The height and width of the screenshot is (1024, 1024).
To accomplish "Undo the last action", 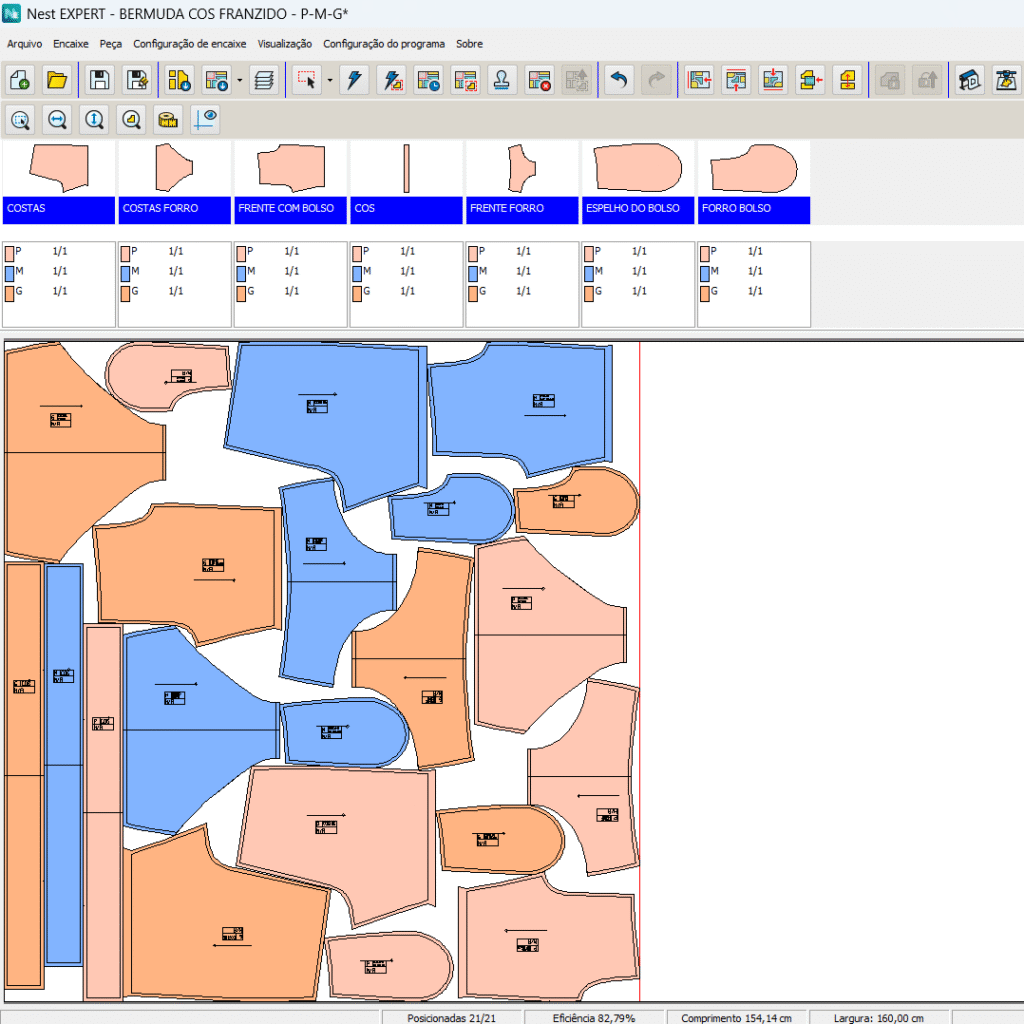I will click(x=619, y=81).
